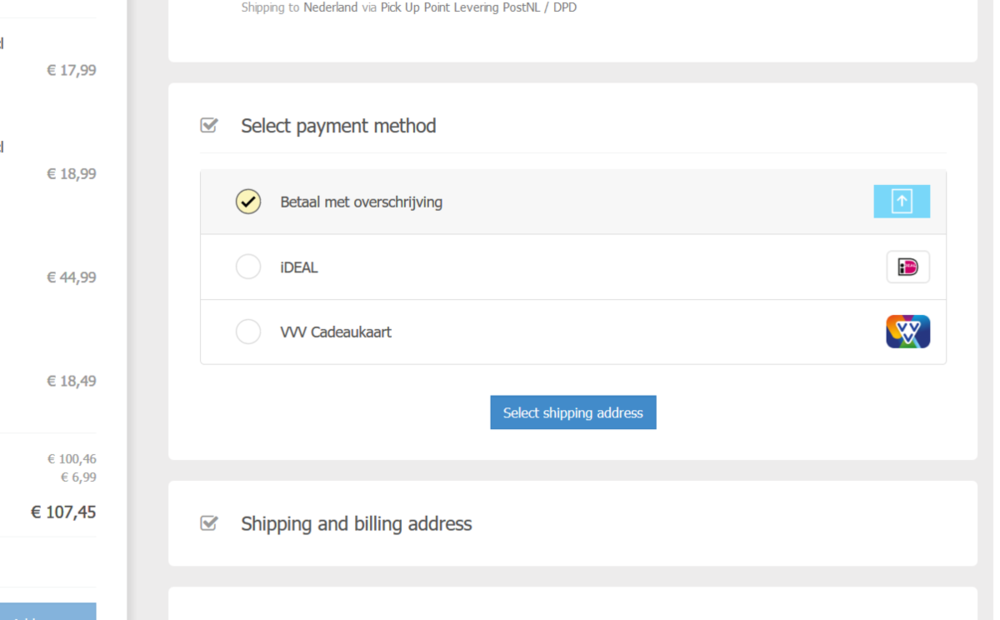Viewport: 1000px width, 620px height.
Task: Click the order total of € 107,45
Action: point(63,512)
